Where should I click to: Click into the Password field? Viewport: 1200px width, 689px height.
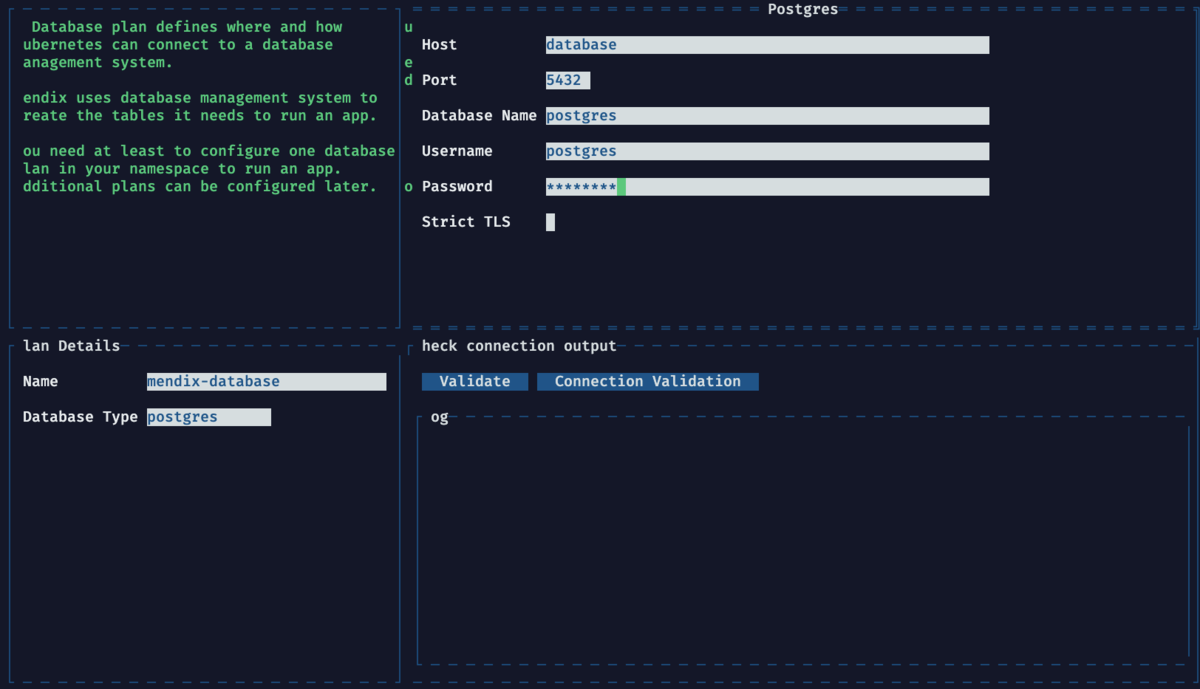click(767, 187)
